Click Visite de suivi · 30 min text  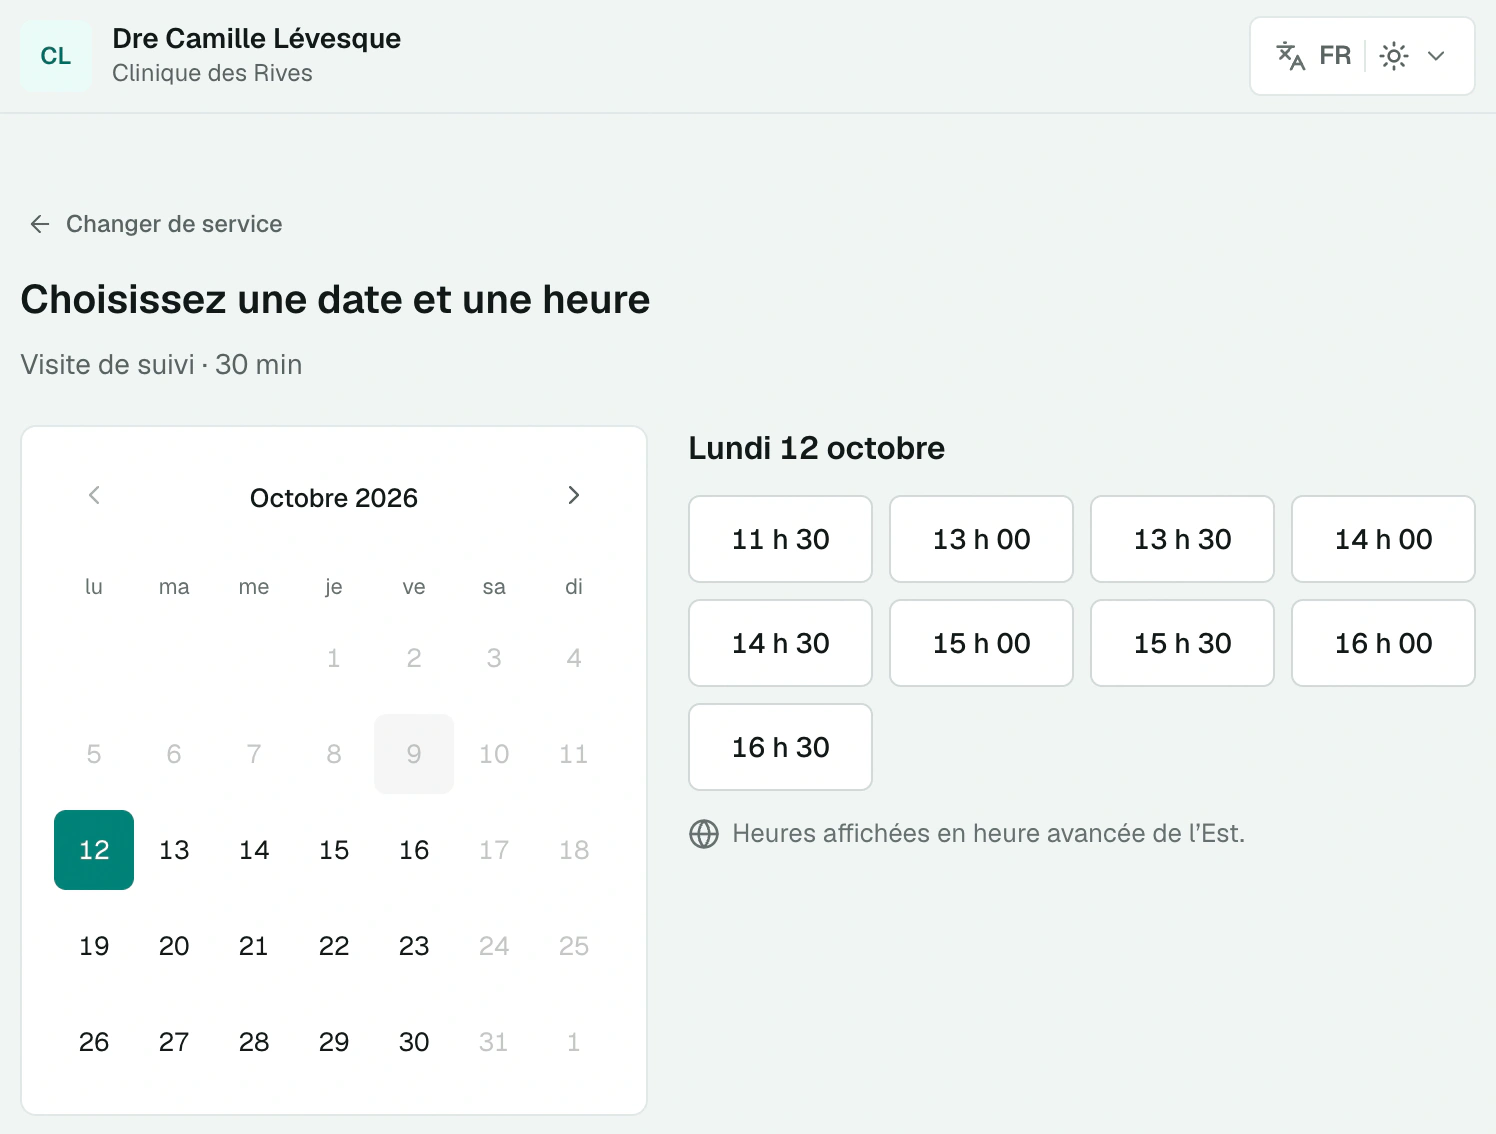click(x=161, y=364)
